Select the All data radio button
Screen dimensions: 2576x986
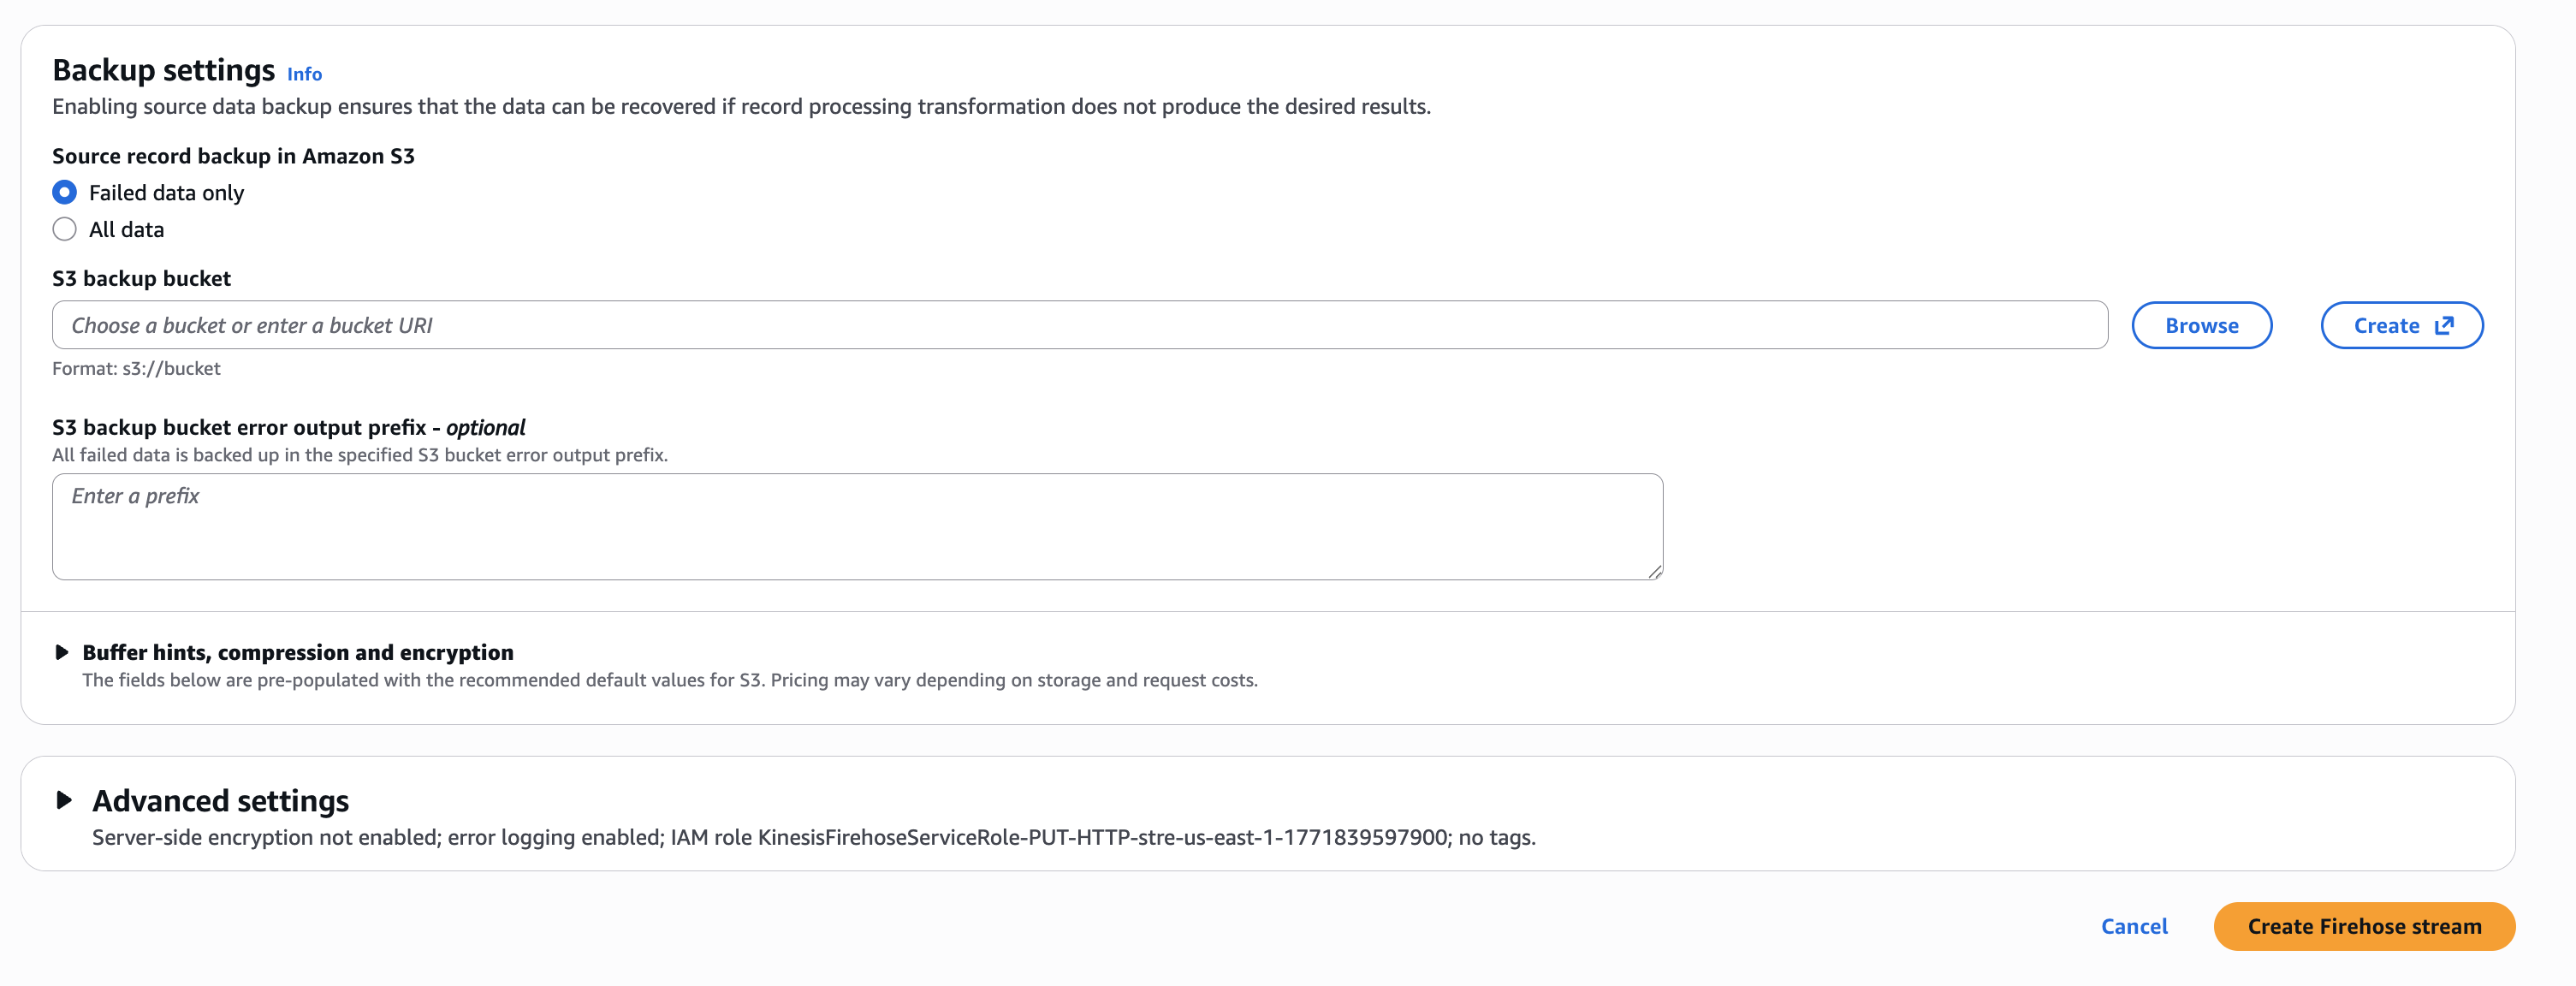tap(64, 229)
